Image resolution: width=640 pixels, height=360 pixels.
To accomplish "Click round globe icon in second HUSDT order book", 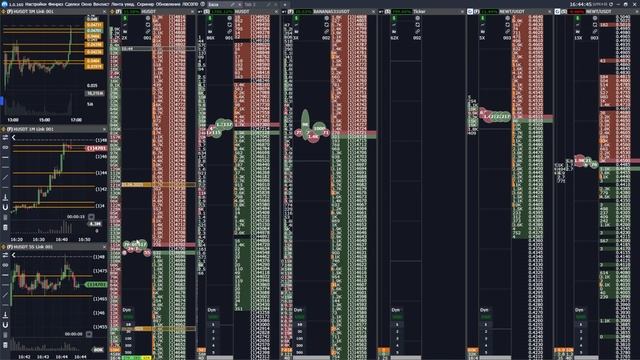I will [230, 18].
